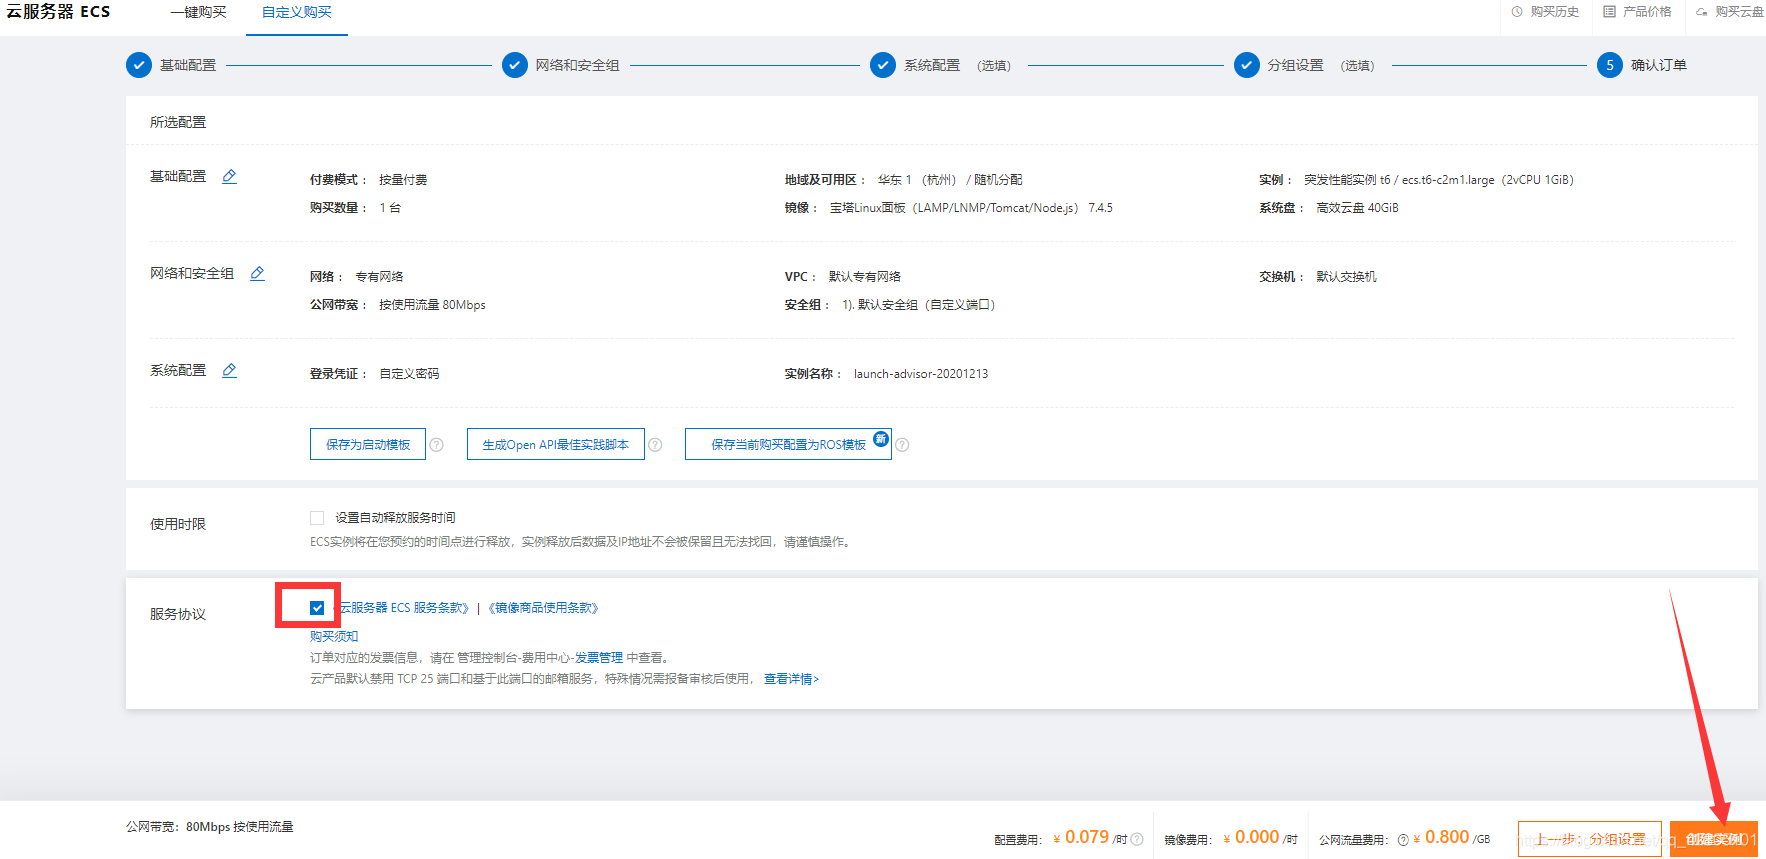Open 镜像商品使用条款 link
Screen dimensions: 1766x859
(543, 608)
